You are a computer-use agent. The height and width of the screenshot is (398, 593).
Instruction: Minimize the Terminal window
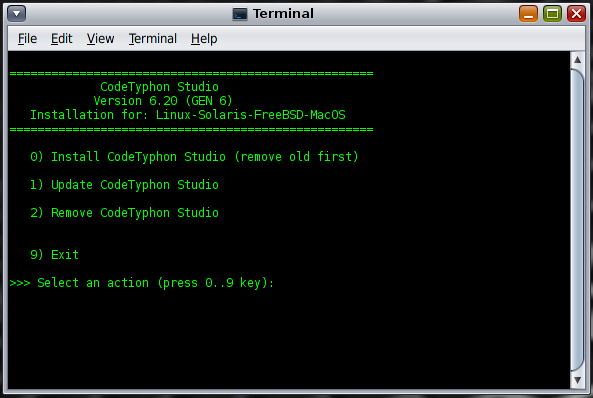click(528, 14)
